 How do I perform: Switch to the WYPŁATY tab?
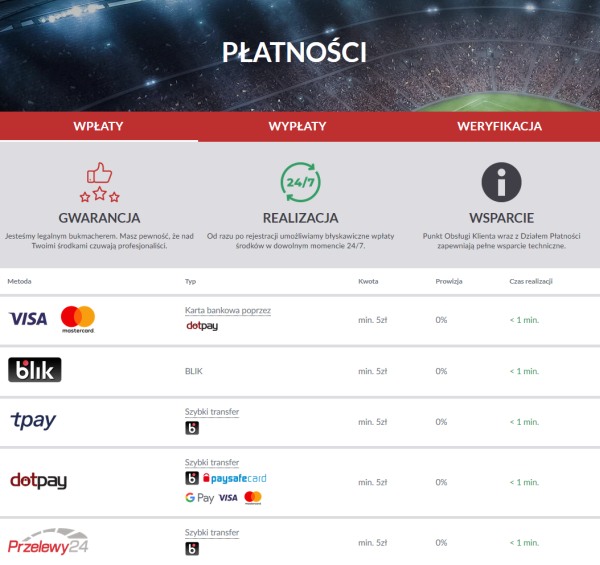pyautogui.click(x=297, y=126)
